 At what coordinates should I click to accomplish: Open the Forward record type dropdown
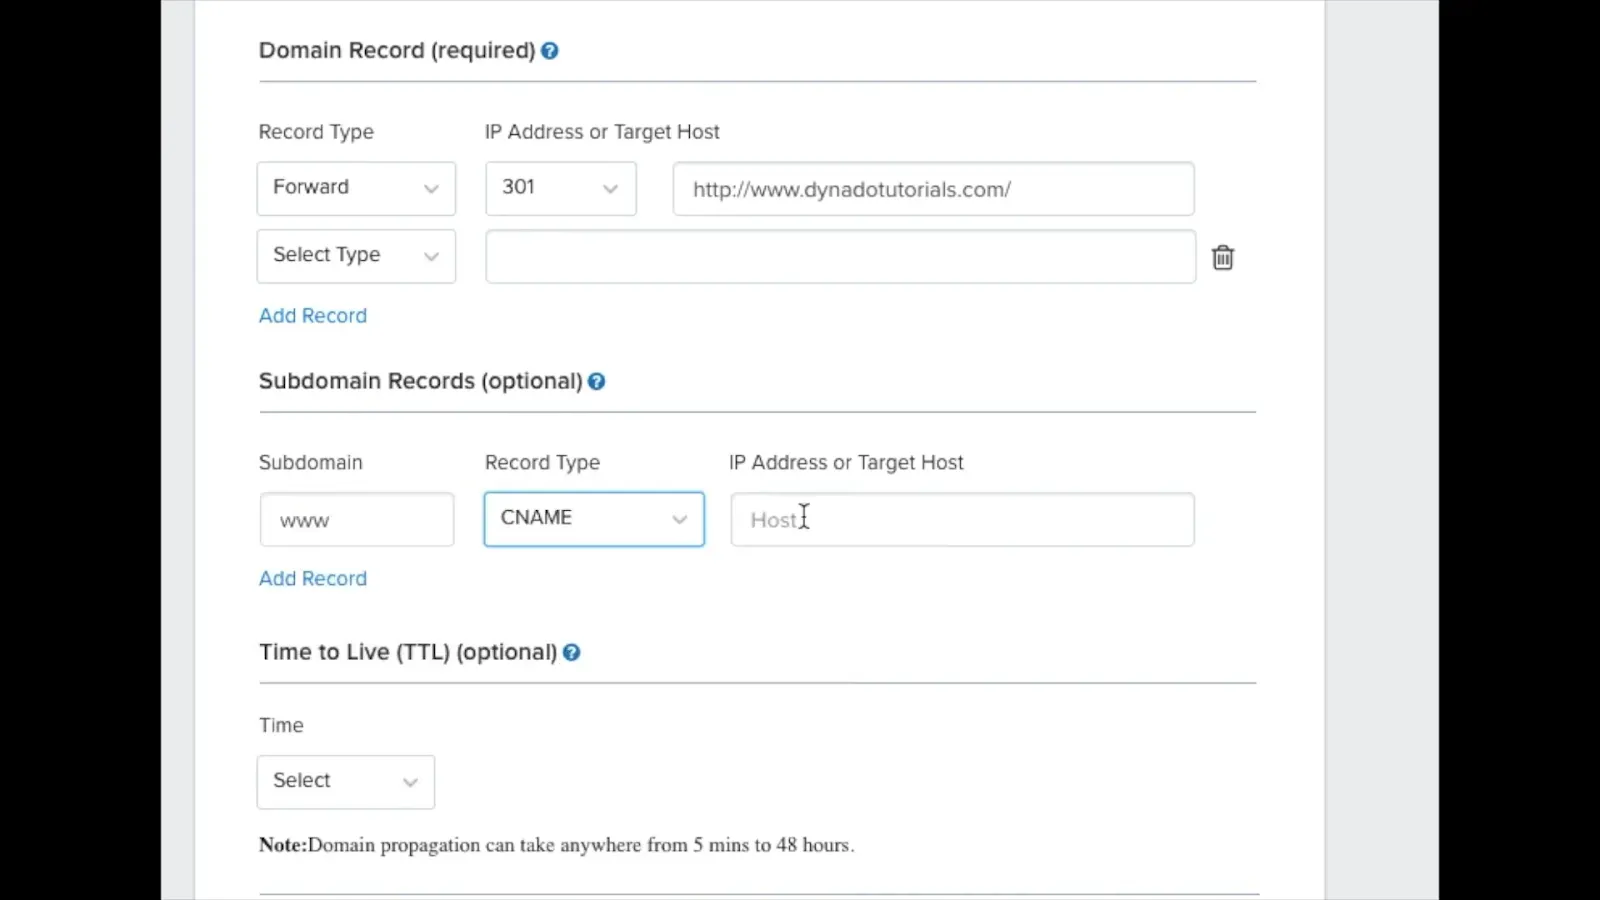click(356, 188)
